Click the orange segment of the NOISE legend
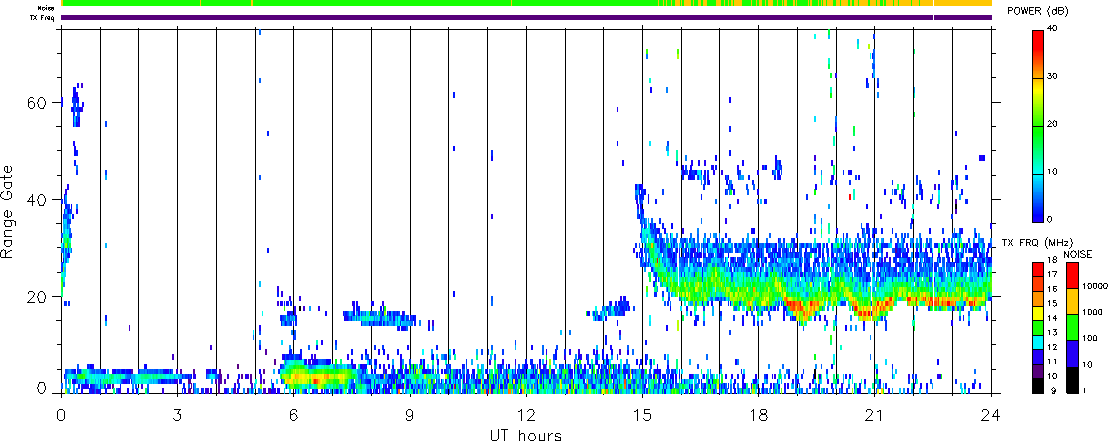1108x441 pixels. coord(1073,301)
